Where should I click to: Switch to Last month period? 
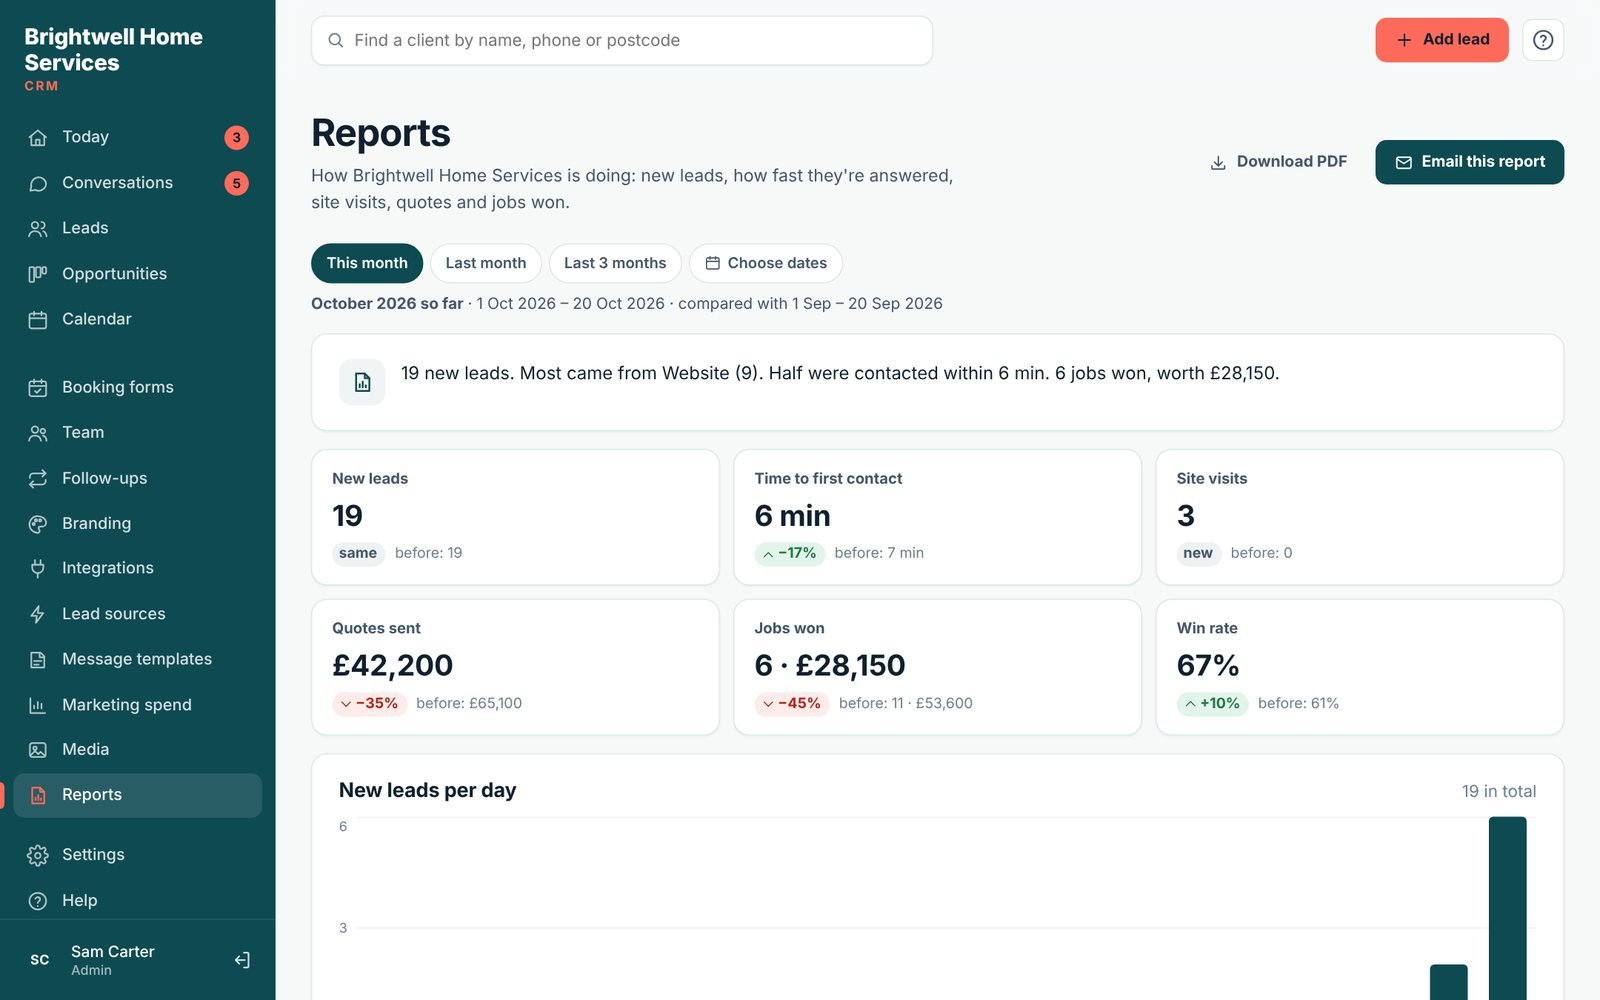click(x=486, y=263)
